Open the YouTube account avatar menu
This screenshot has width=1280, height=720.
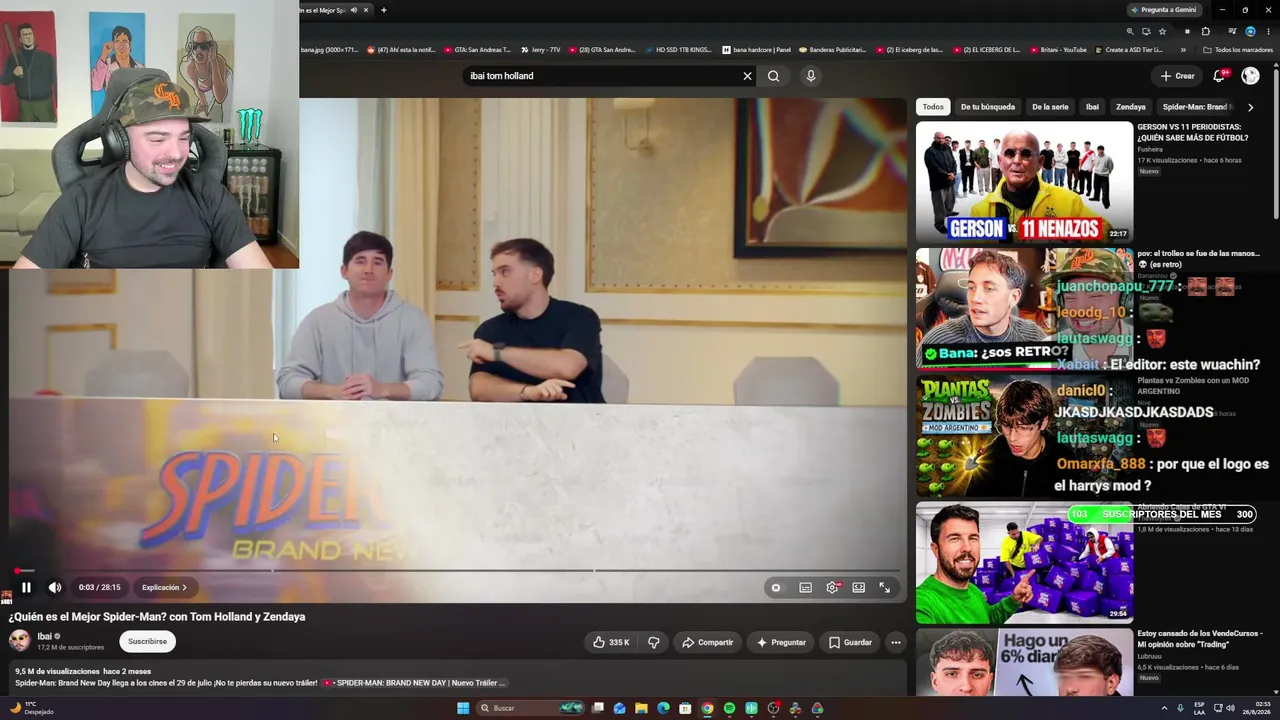pyautogui.click(x=1250, y=76)
